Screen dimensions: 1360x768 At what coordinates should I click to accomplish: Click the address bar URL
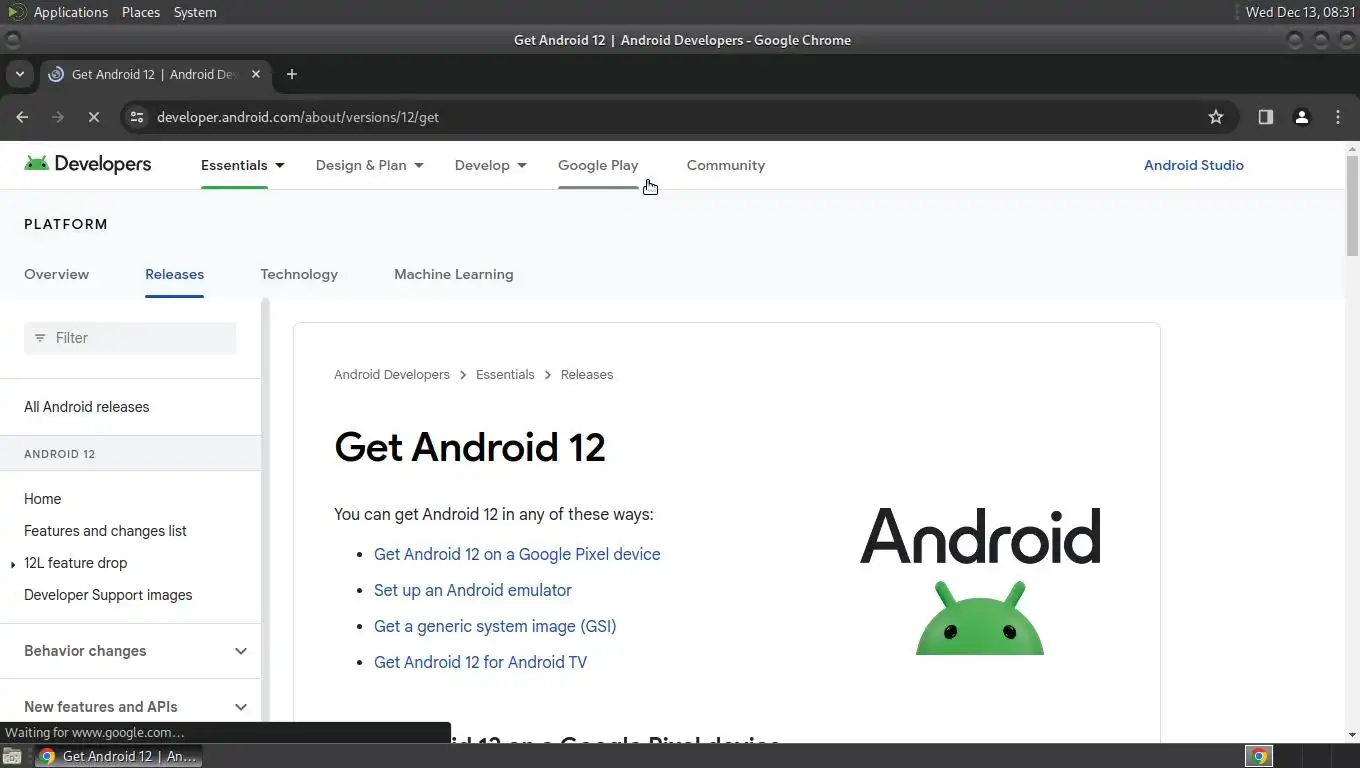[298, 117]
